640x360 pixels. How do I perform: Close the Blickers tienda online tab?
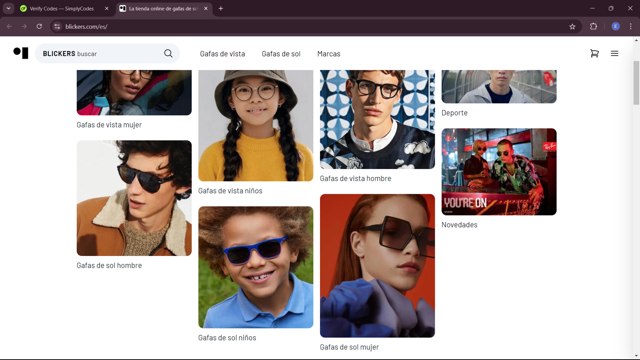click(x=206, y=8)
